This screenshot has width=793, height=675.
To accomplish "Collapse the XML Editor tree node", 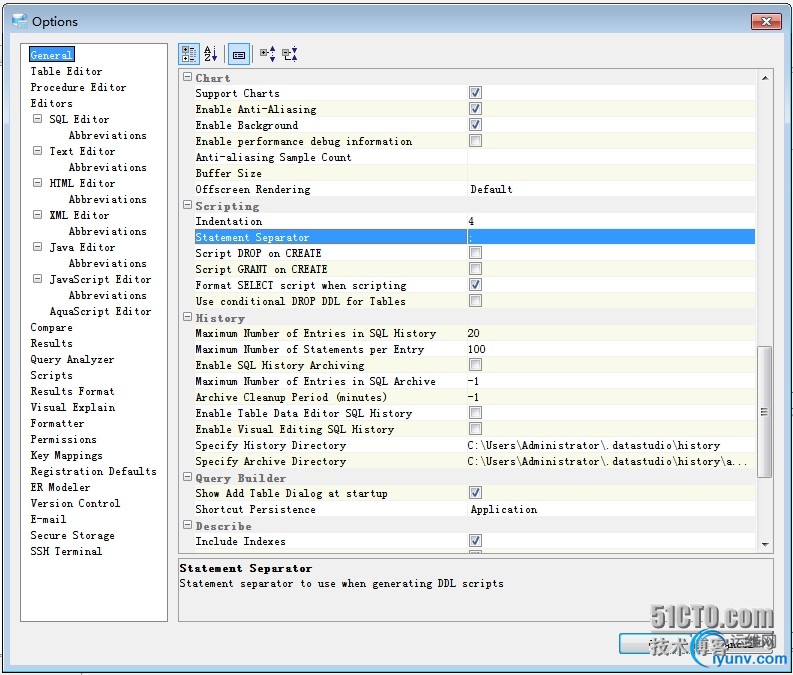I will coord(37,215).
